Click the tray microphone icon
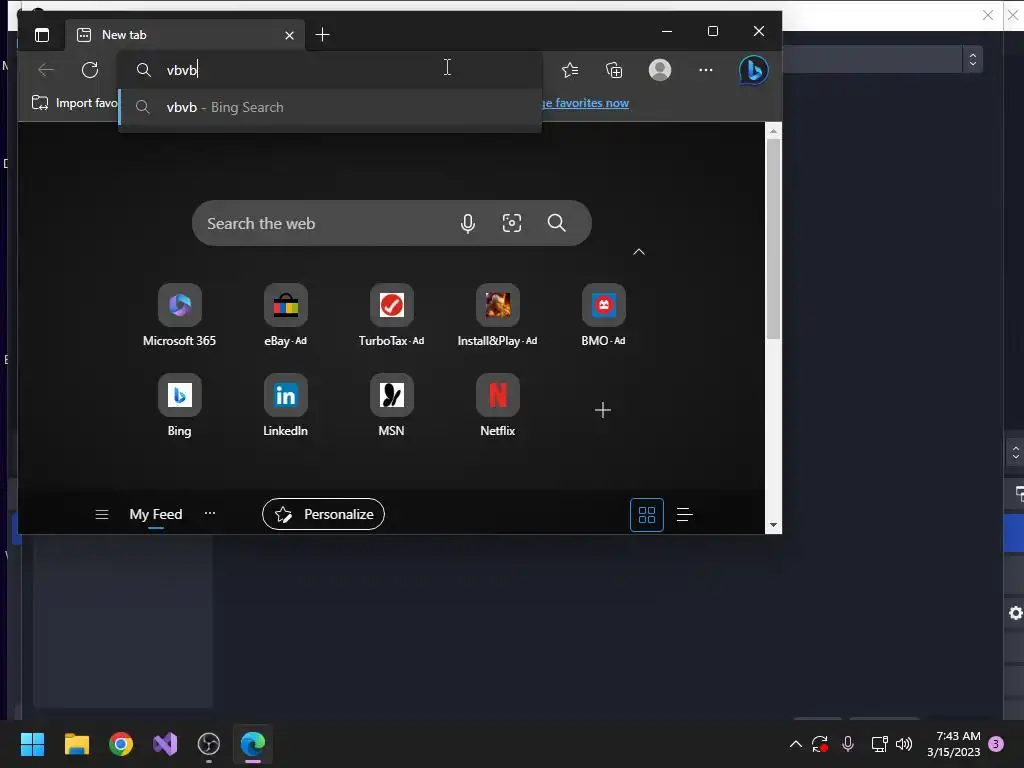 click(x=848, y=744)
